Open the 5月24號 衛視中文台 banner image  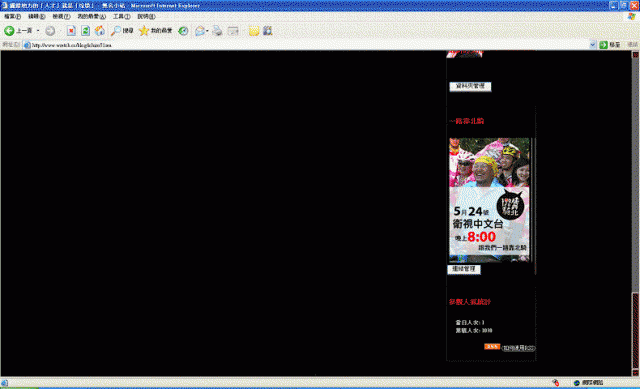point(489,200)
